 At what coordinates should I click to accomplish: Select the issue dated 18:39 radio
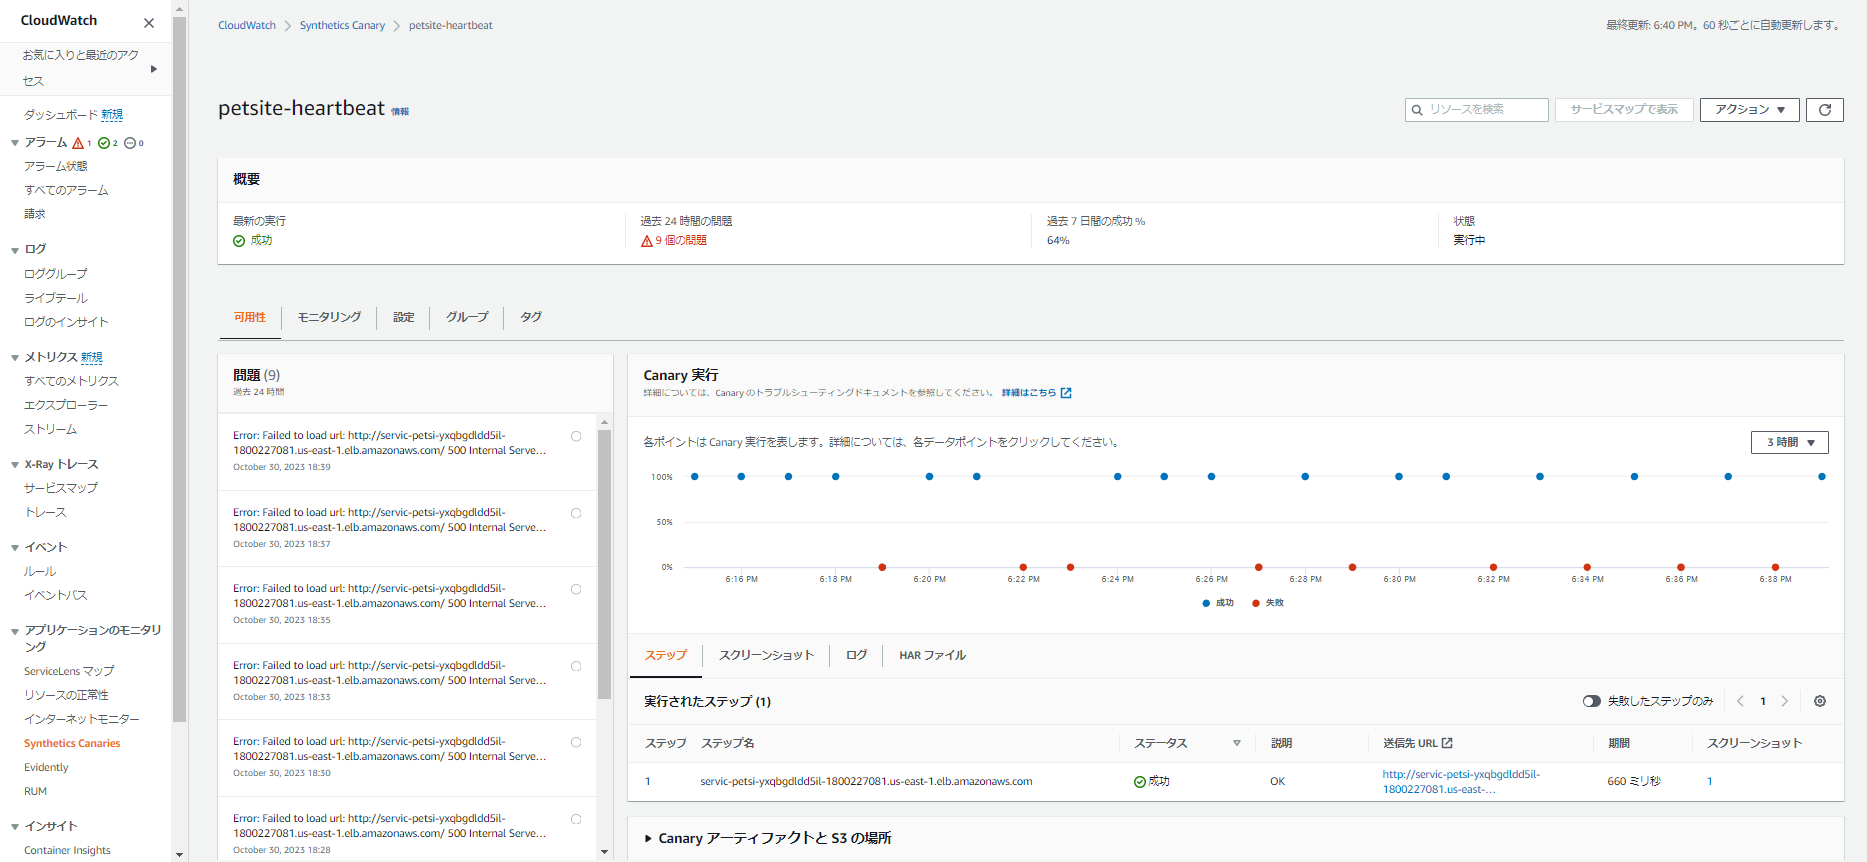[x=576, y=436]
